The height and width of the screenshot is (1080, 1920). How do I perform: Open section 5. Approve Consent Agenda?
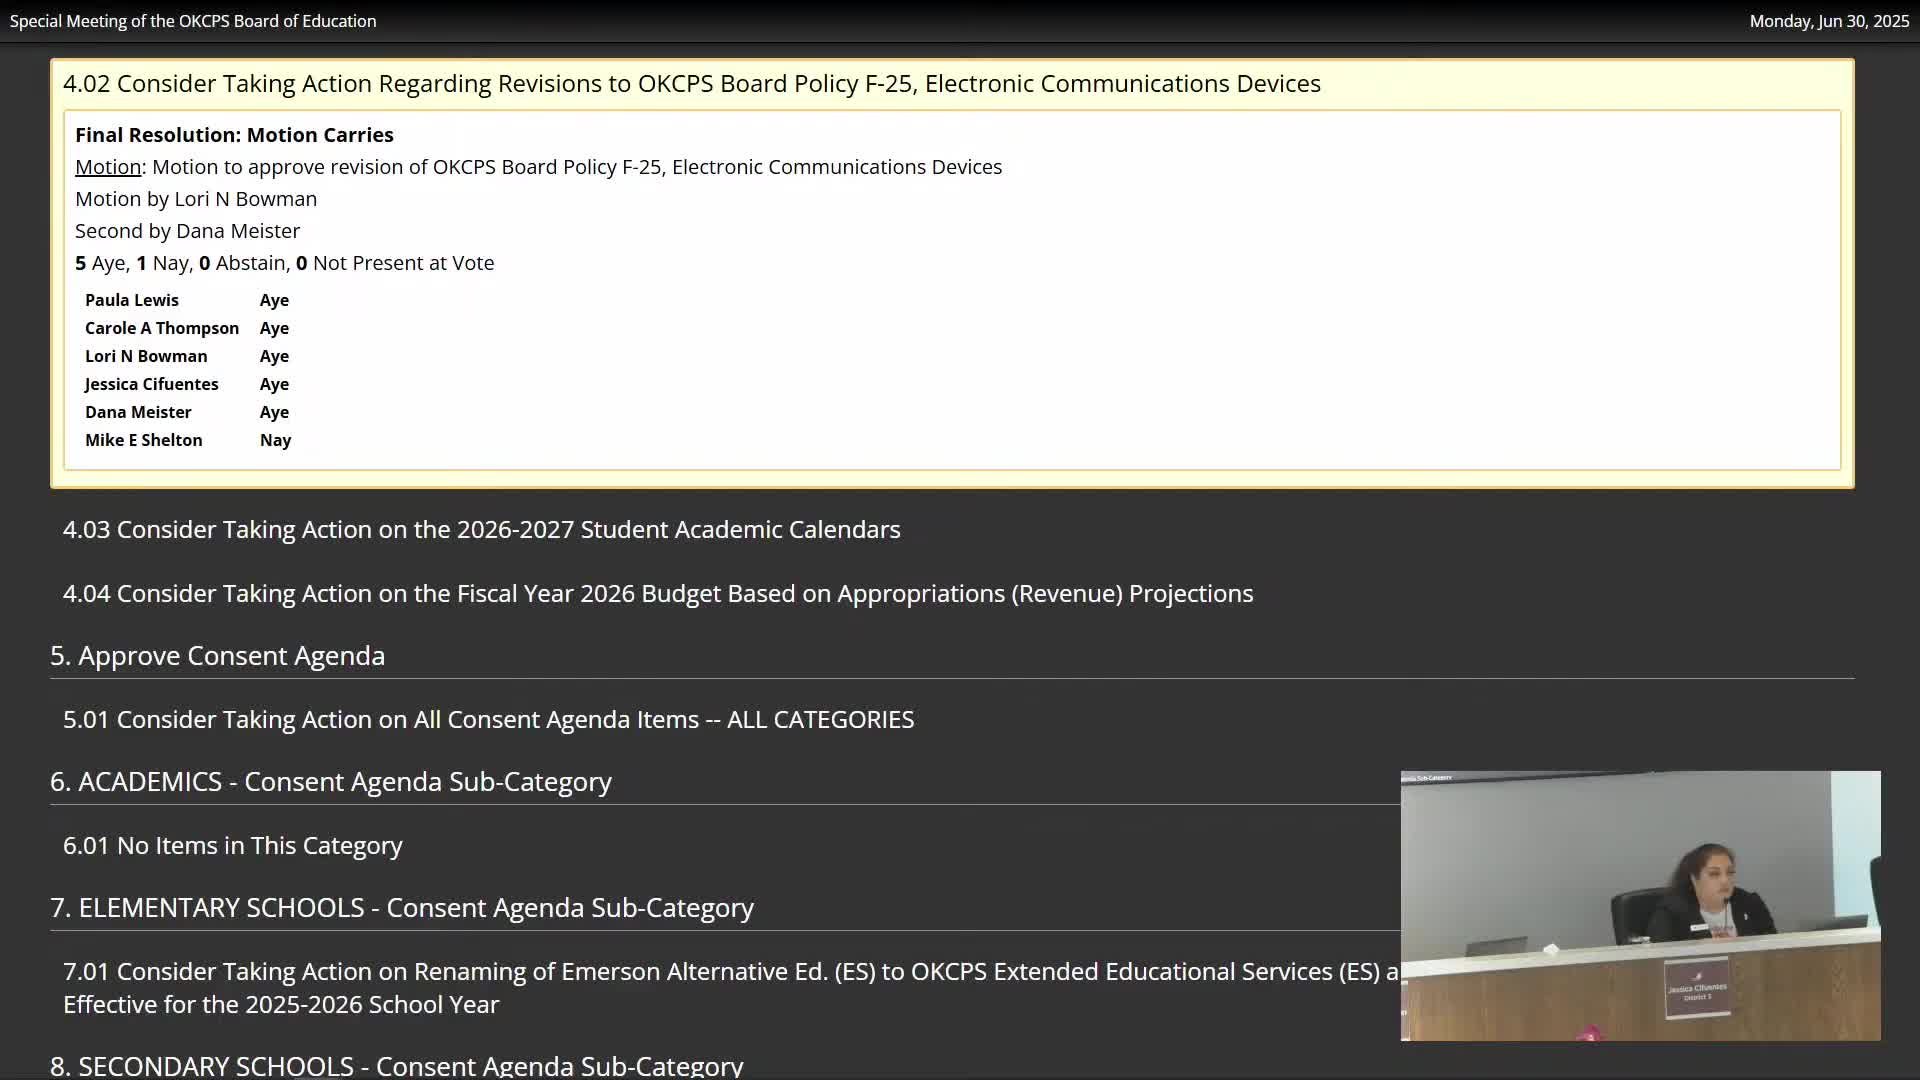[x=217, y=656]
